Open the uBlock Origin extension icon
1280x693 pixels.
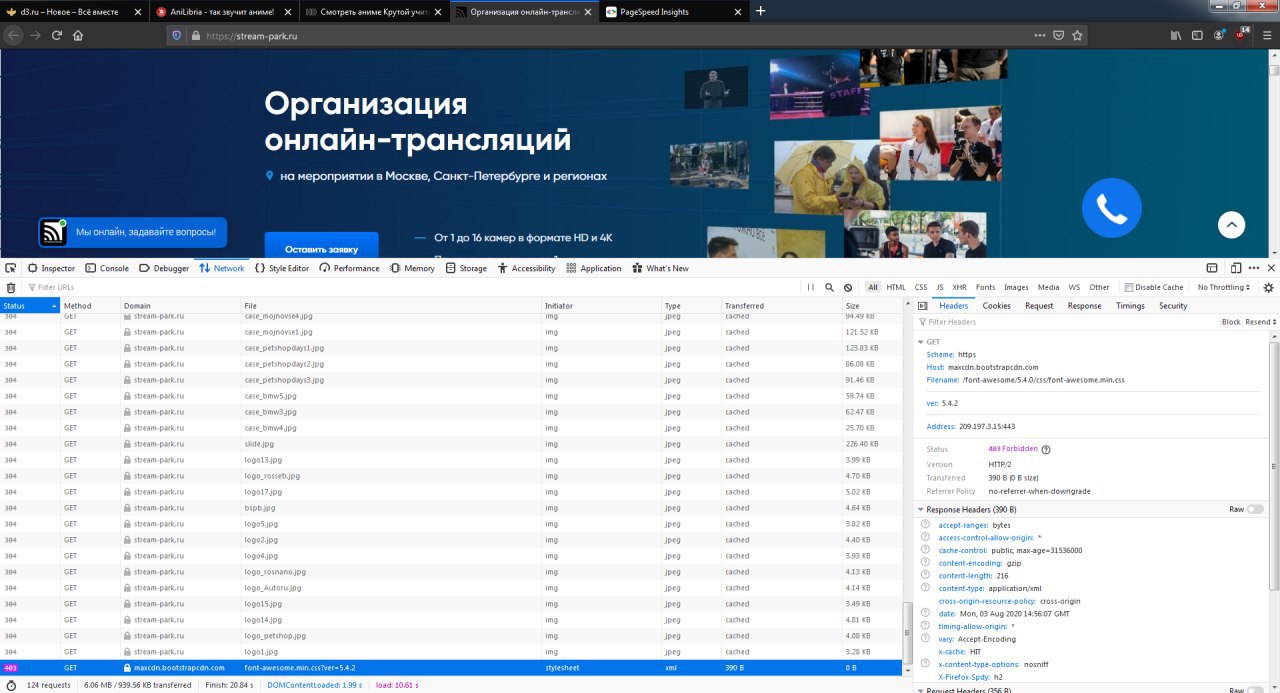pos(1243,34)
